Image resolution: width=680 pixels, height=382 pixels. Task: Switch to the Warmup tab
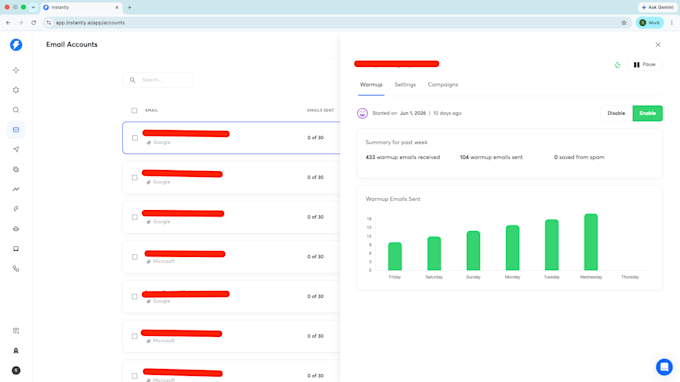[371, 85]
